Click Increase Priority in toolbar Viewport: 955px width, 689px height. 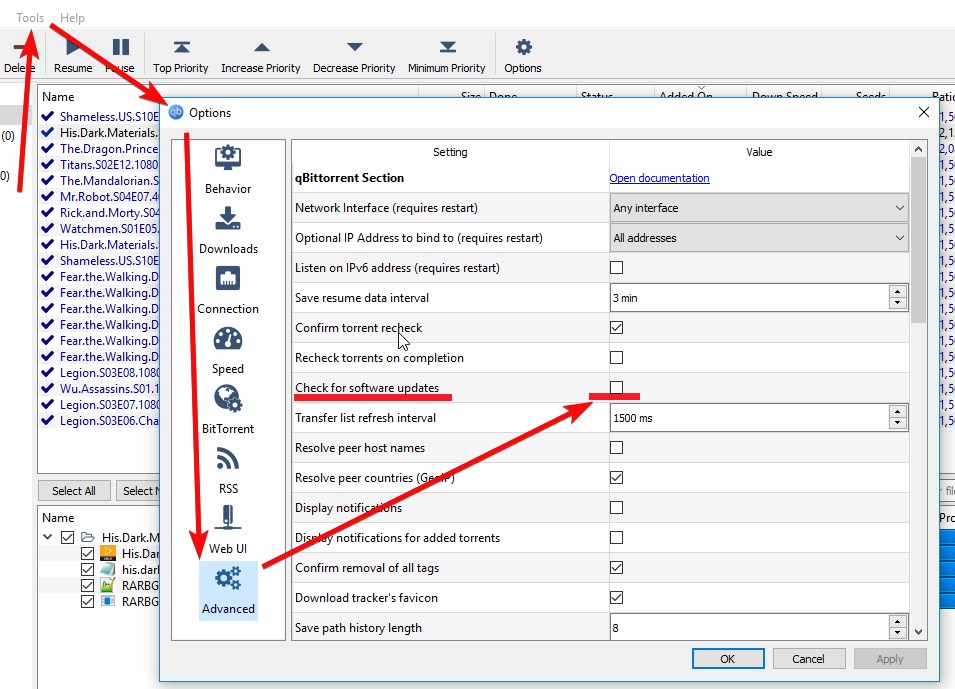pyautogui.click(x=261, y=55)
